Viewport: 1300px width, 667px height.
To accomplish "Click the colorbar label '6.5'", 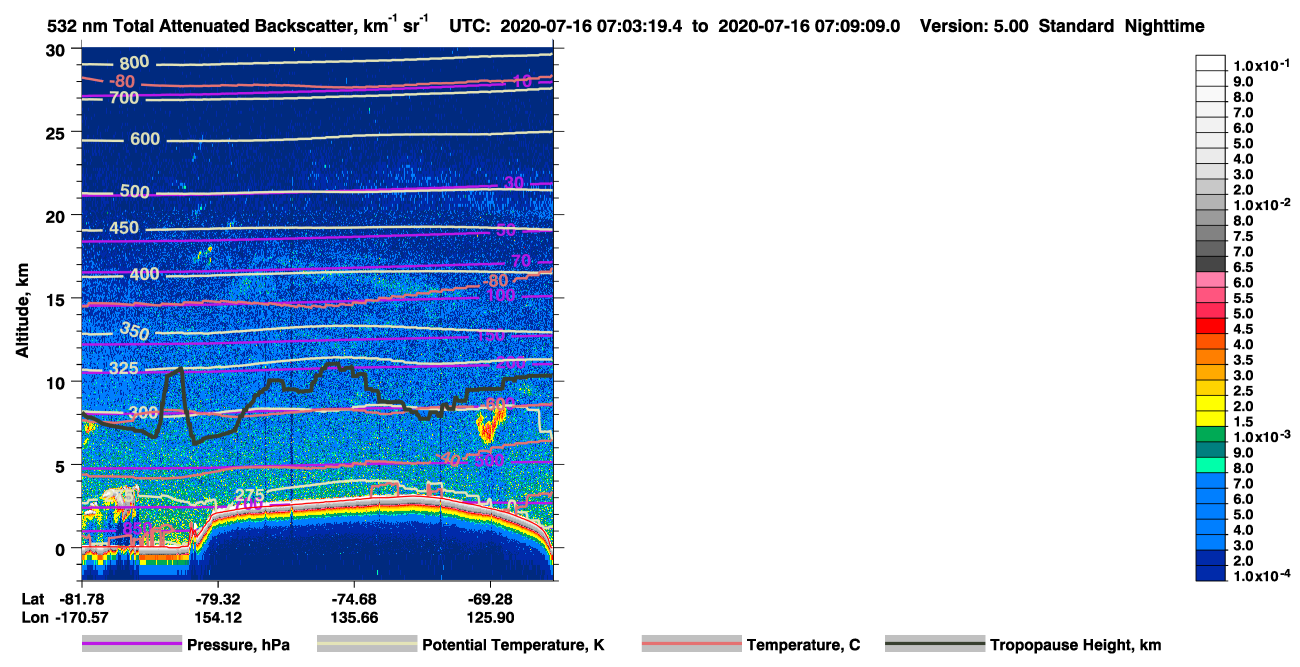I will pyautogui.click(x=1243, y=267).
